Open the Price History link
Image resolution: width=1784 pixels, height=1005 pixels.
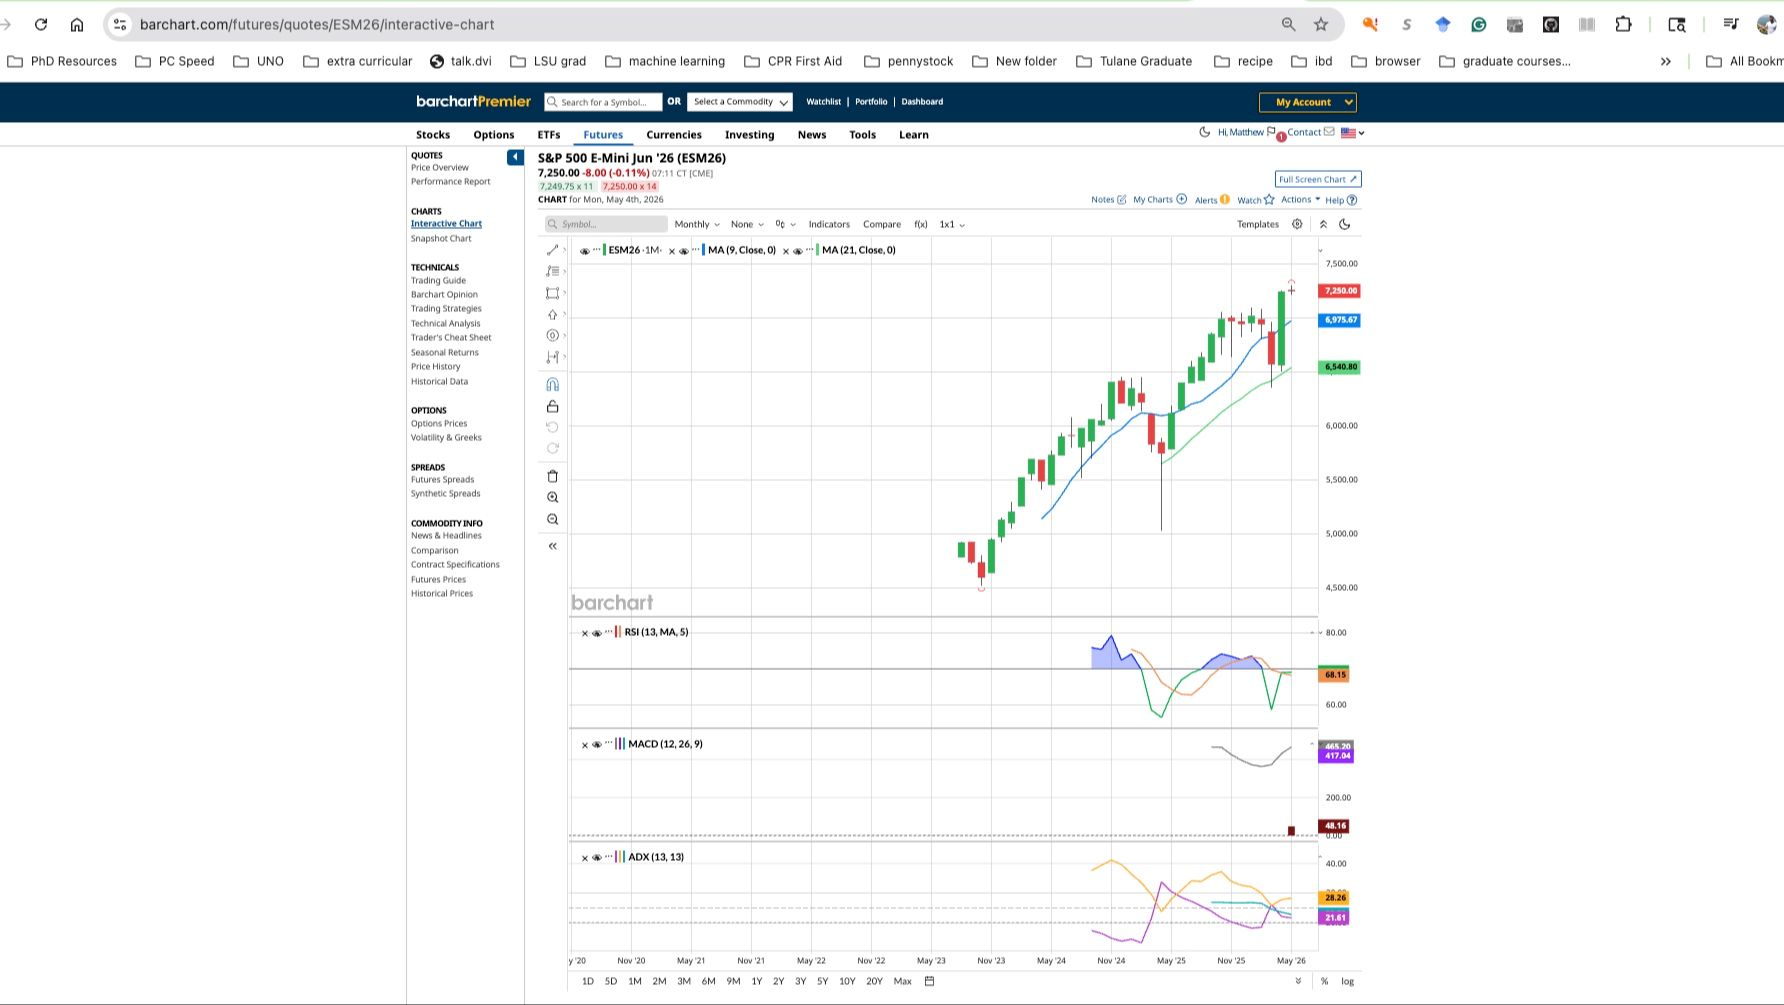pos(436,367)
